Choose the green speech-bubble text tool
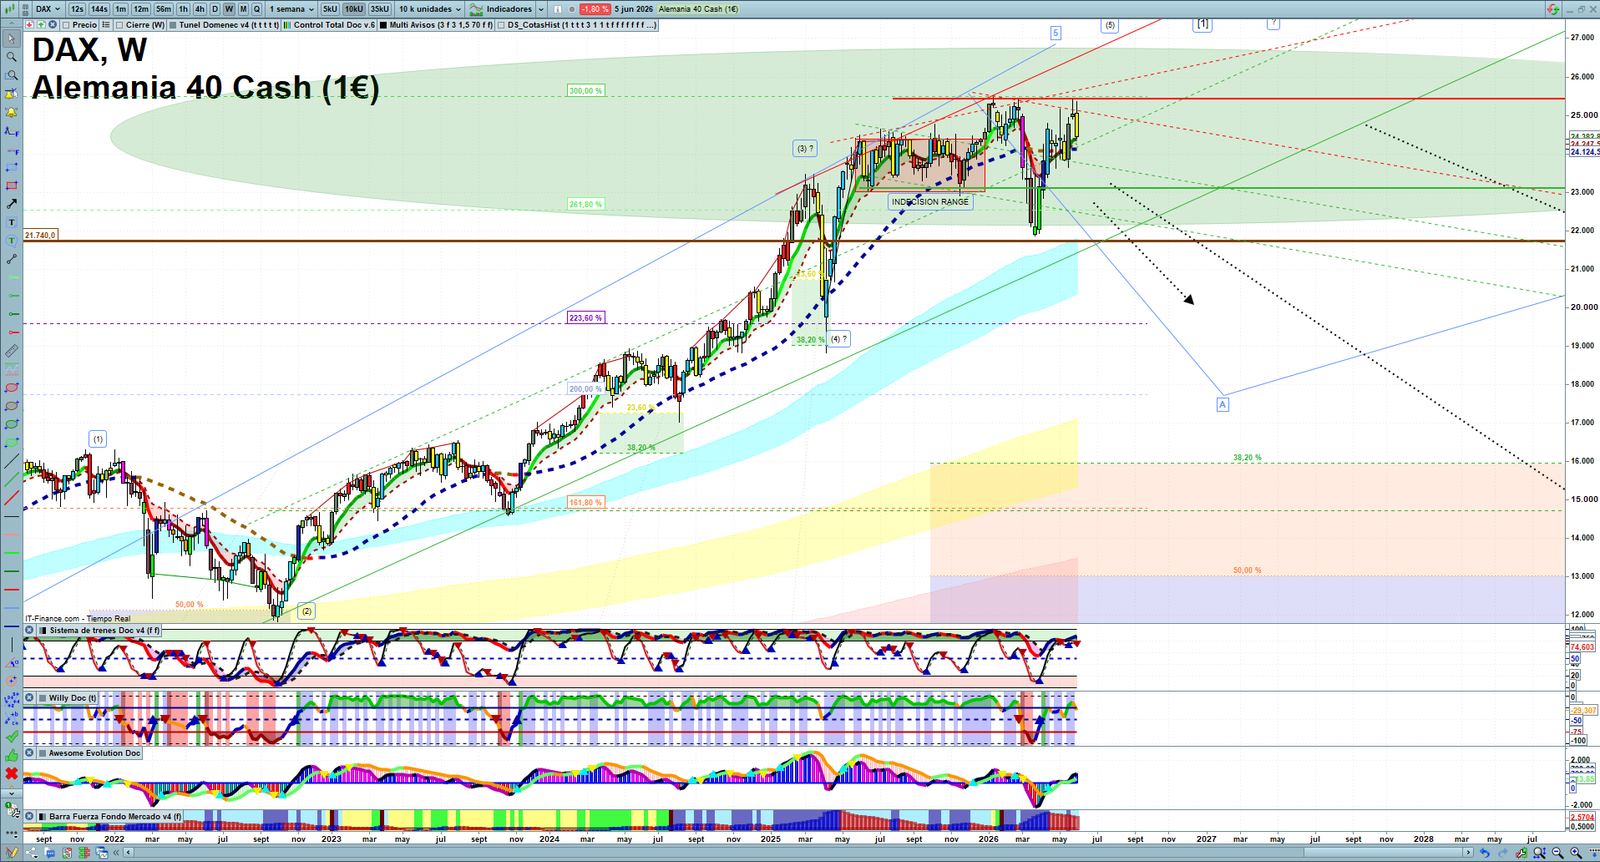This screenshot has width=1600, height=862. click(x=12, y=240)
